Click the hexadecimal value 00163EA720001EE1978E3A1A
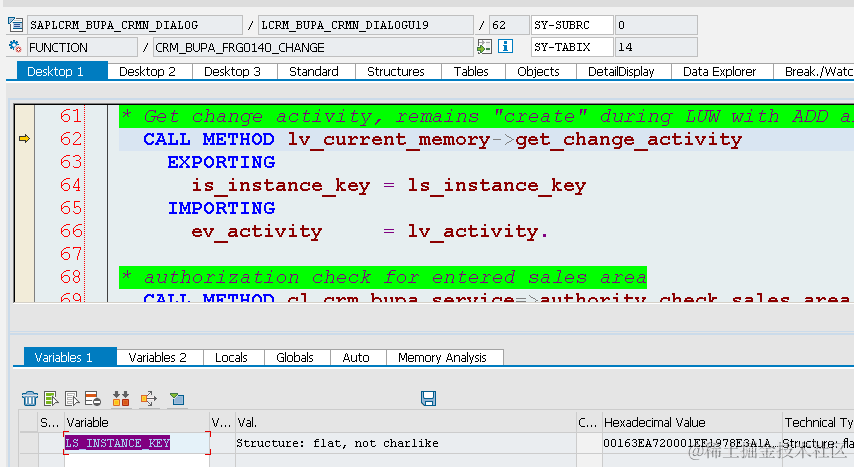This screenshot has height=467, width=854. coord(691,444)
